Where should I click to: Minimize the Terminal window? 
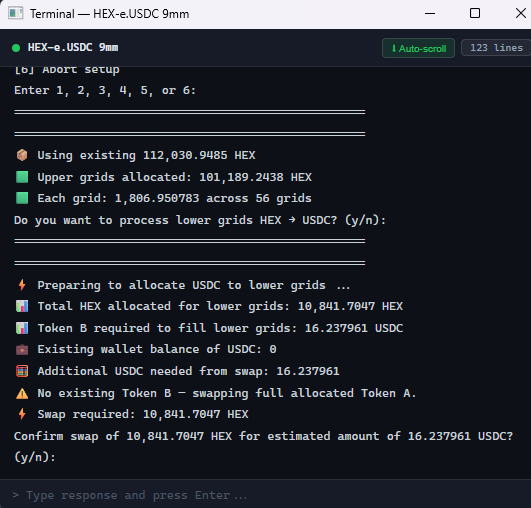point(430,14)
